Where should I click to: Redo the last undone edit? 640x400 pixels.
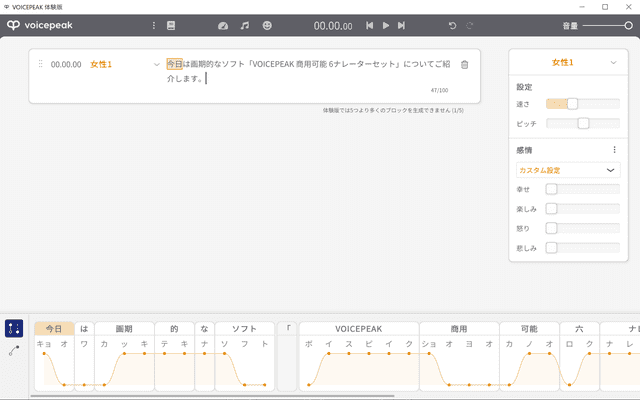469,26
